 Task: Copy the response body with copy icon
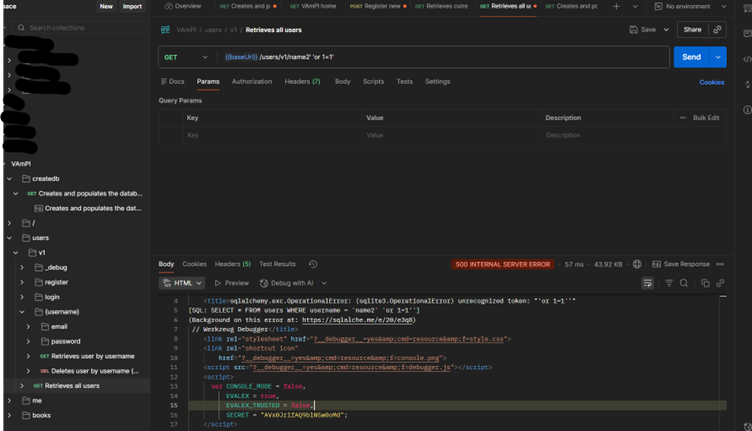705,283
